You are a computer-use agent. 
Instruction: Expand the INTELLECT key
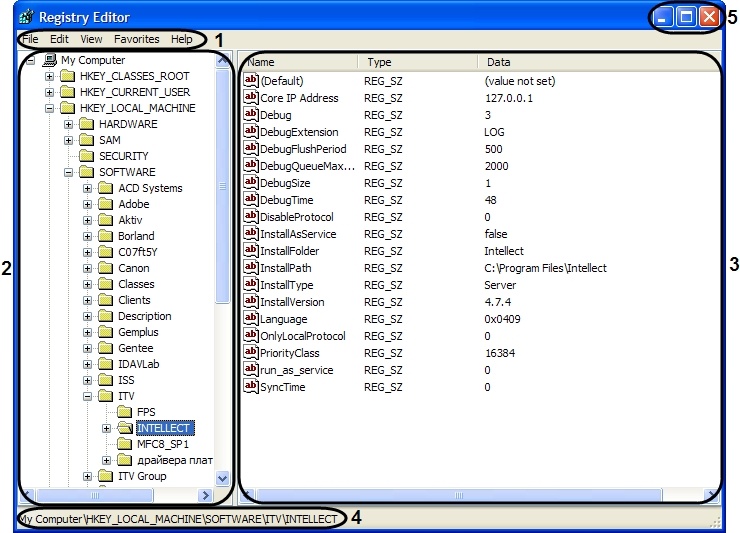click(107, 428)
